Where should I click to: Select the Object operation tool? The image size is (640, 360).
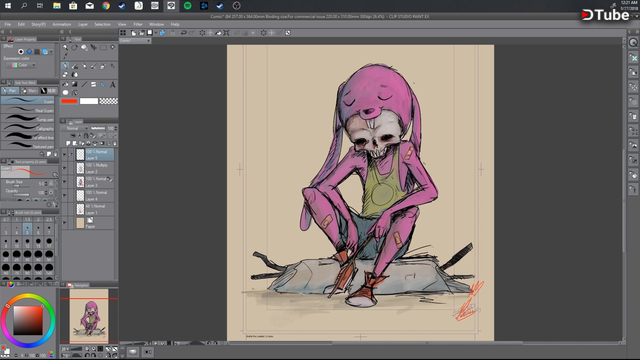click(84, 47)
